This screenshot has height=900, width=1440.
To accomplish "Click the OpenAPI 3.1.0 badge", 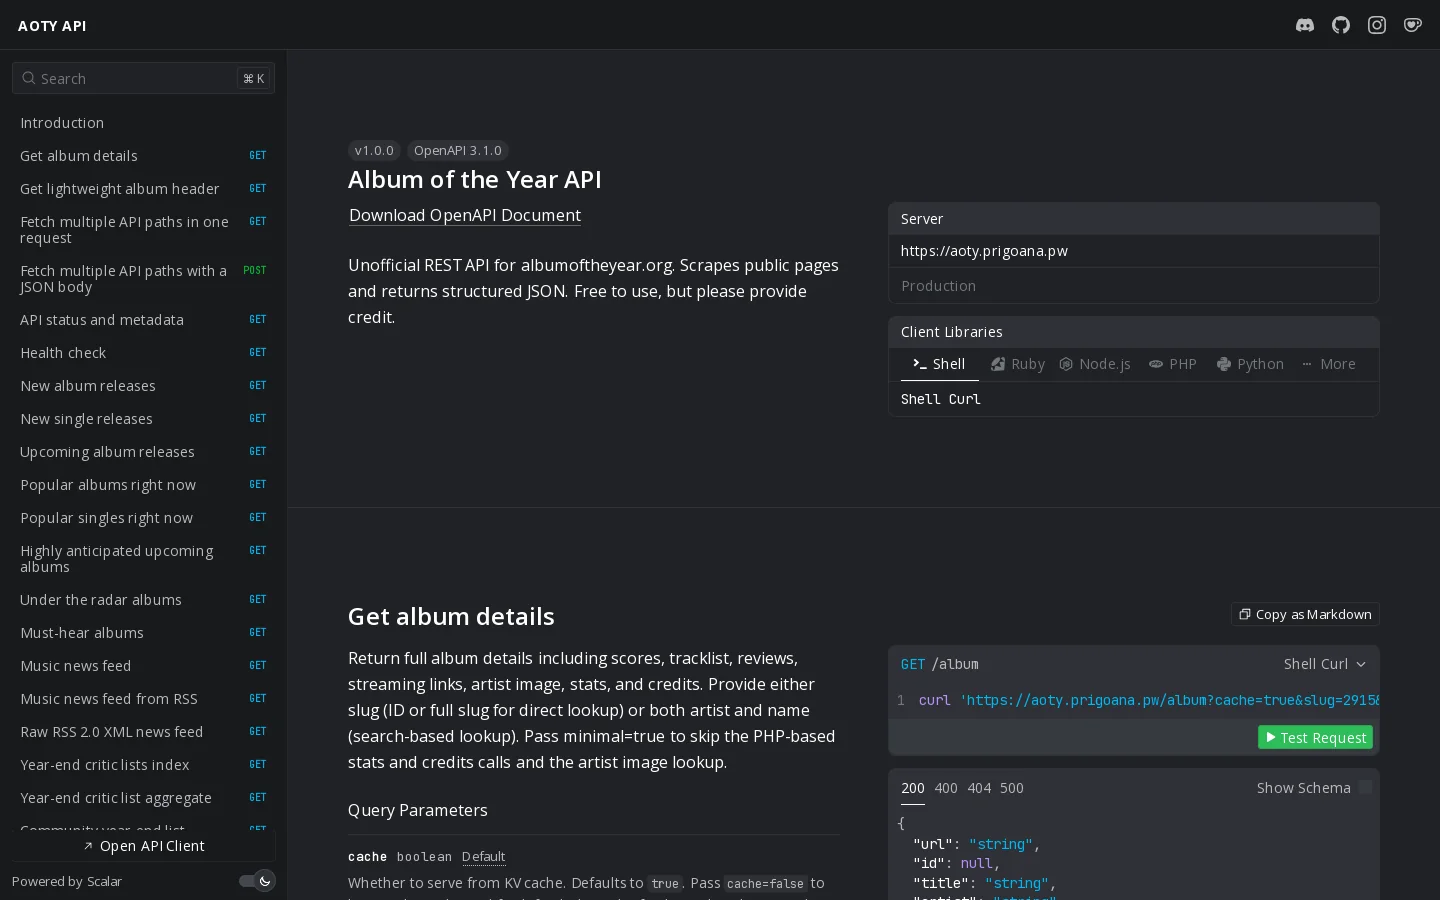I will click(458, 151).
